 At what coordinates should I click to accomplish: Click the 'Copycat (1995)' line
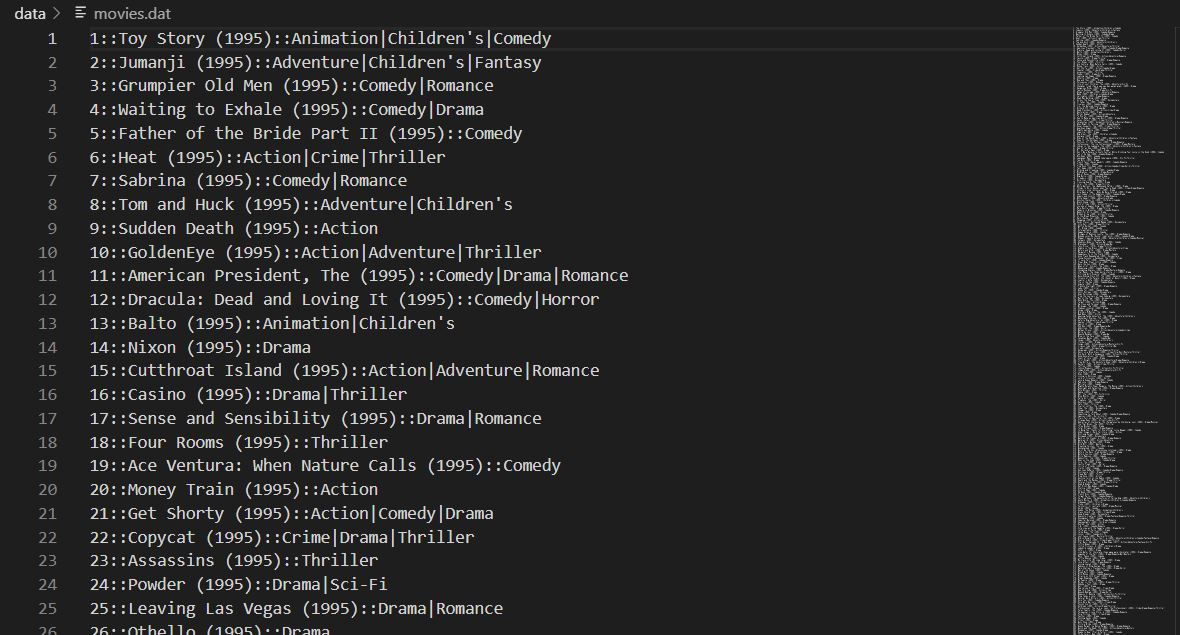(x=282, y=537)
